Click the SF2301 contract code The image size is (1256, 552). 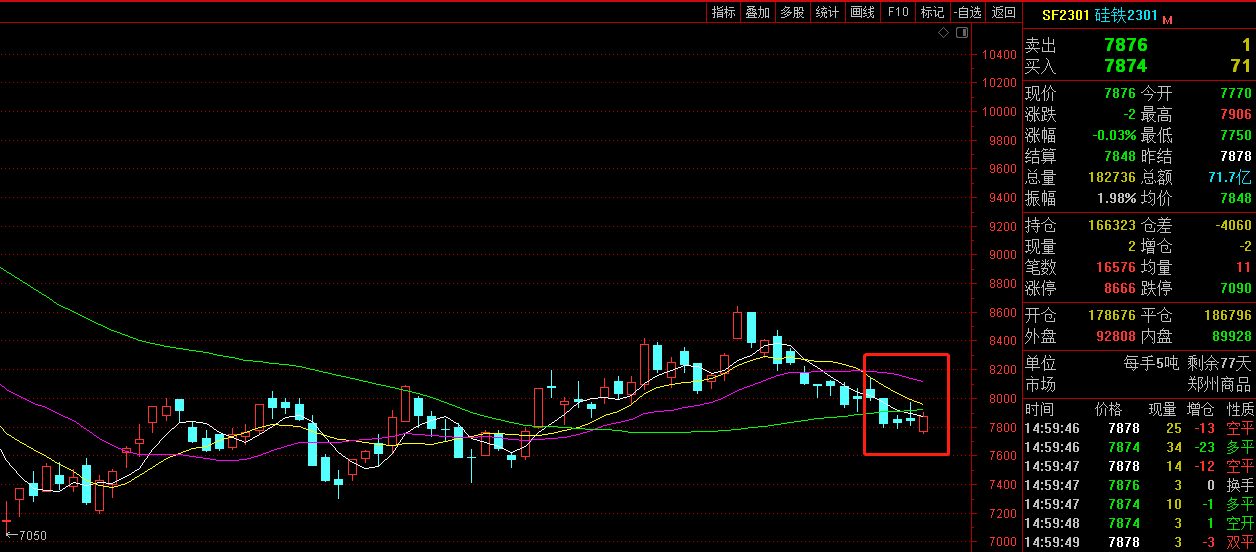click(x=1063, y=15)
